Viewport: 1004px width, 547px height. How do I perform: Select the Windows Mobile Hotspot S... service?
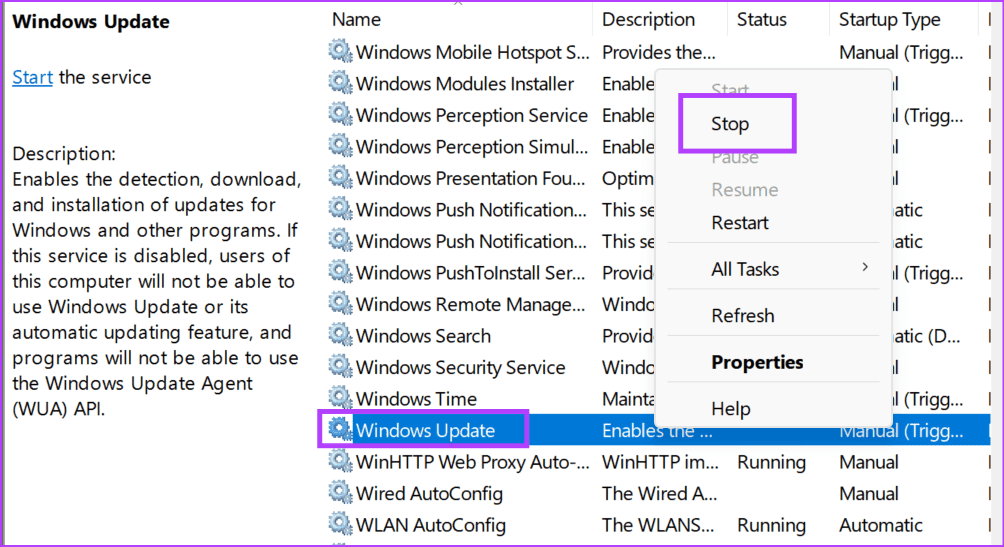coord(472,52)
